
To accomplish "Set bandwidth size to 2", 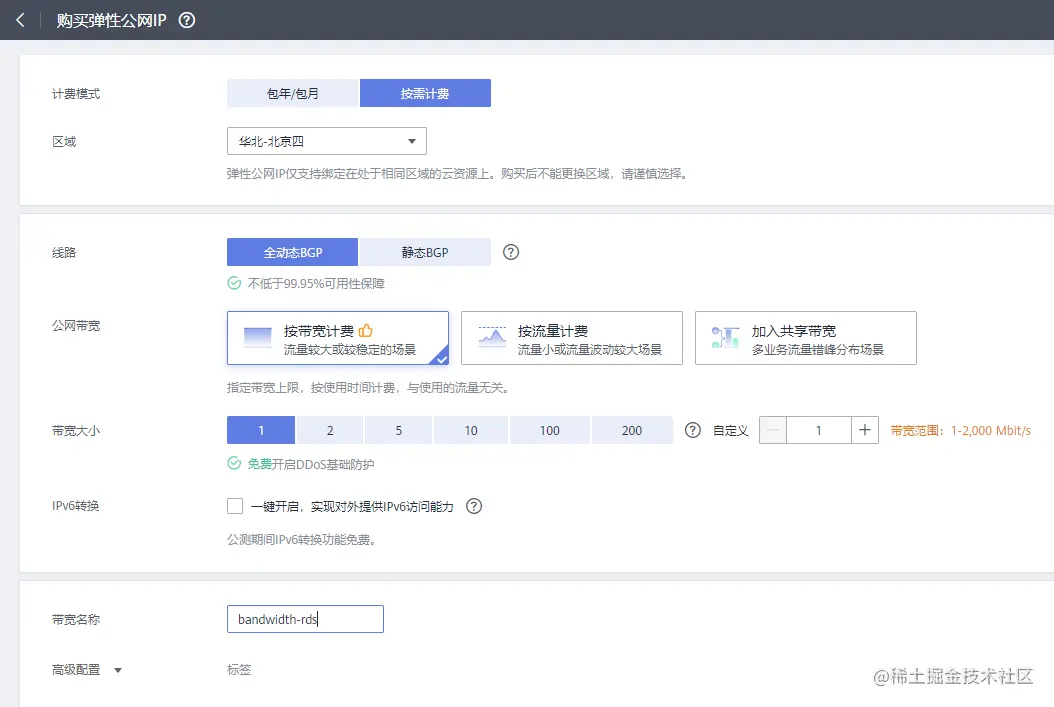I will pyautogui.click(x=330, y=430).
